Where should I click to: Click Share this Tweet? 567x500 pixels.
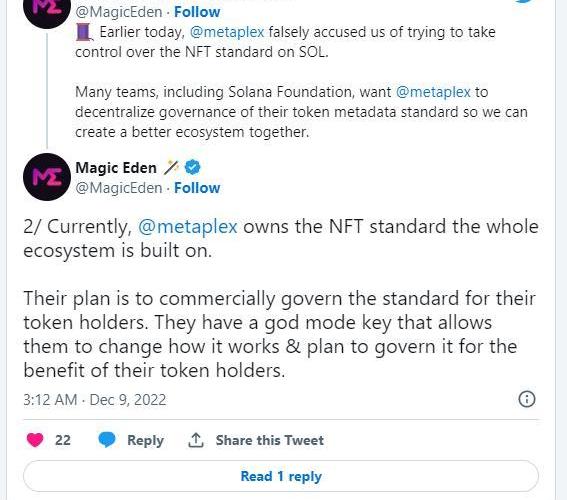tap(270, 440)
